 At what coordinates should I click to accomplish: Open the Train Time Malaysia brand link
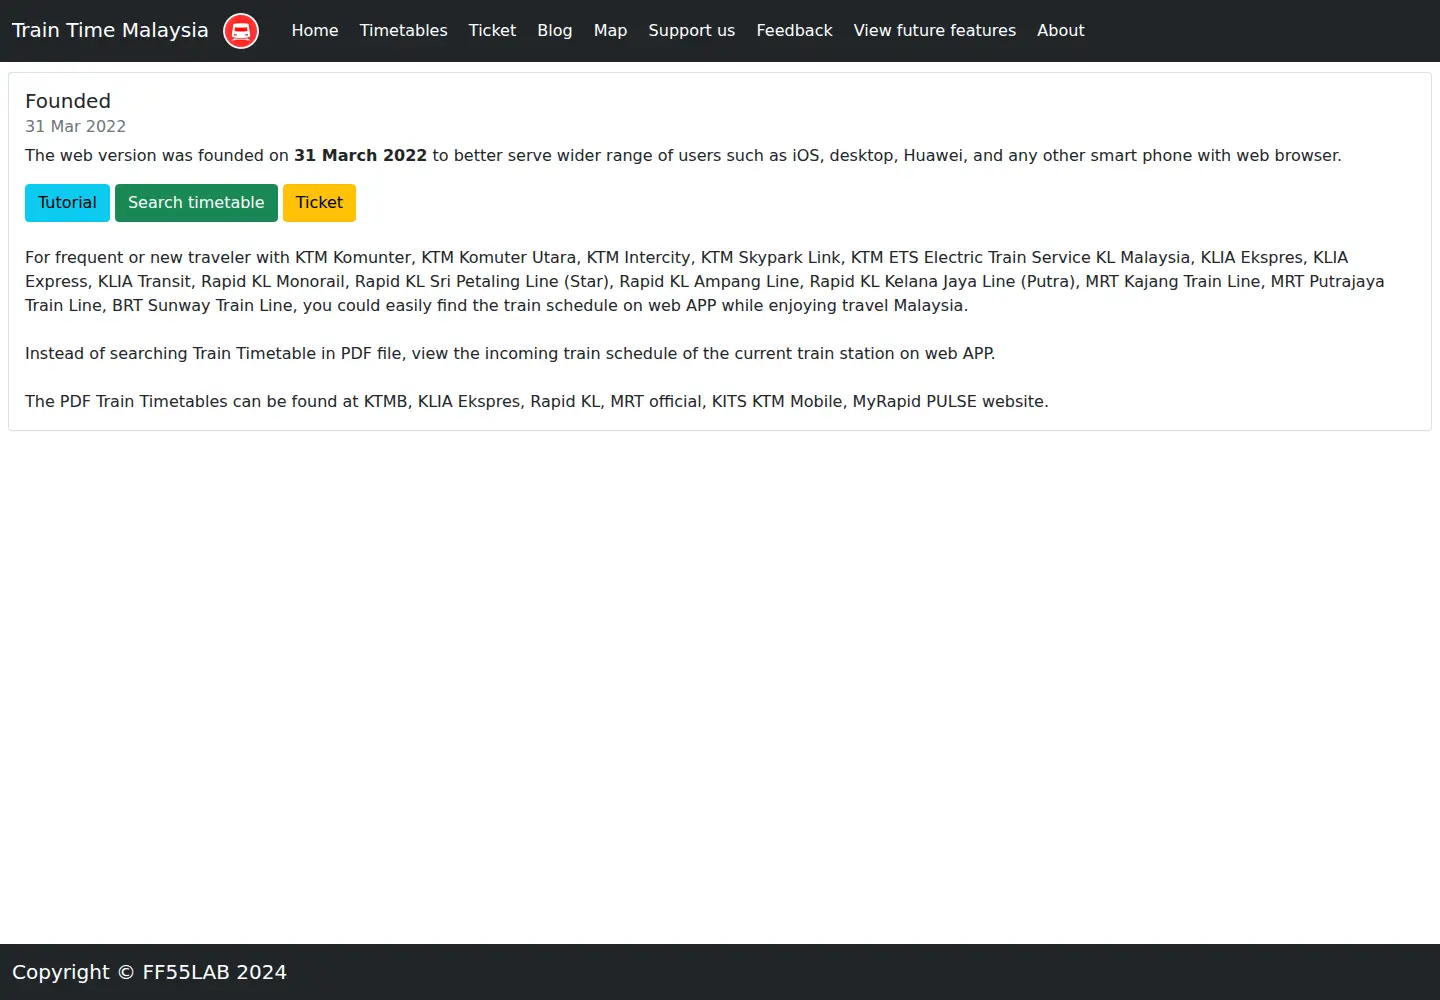[x=135, y=31]
